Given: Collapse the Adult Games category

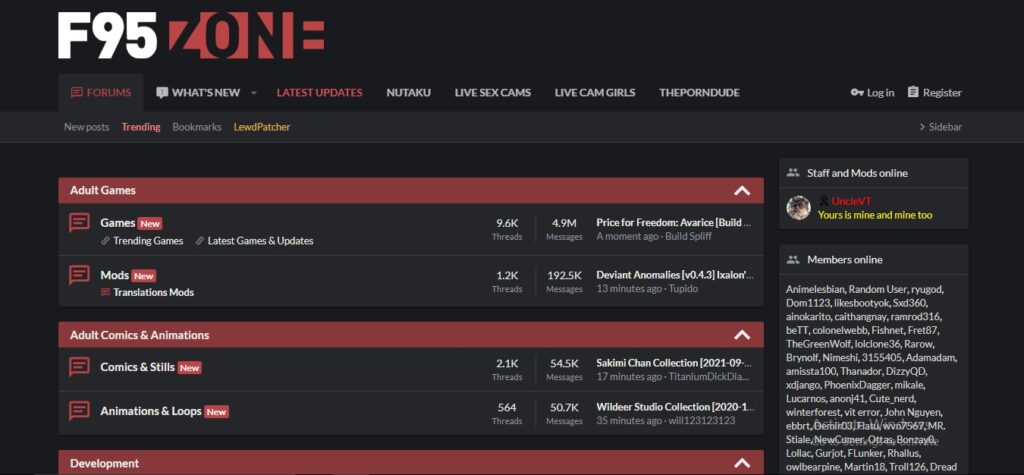Looking at the screenshot, I should (x=742, y=191).
